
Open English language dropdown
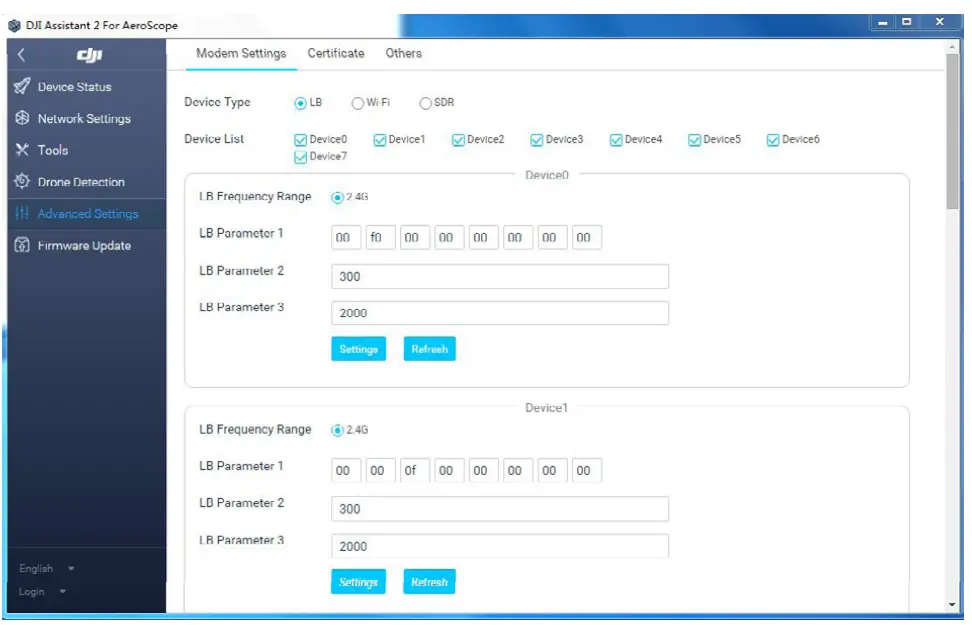(46, 569)
